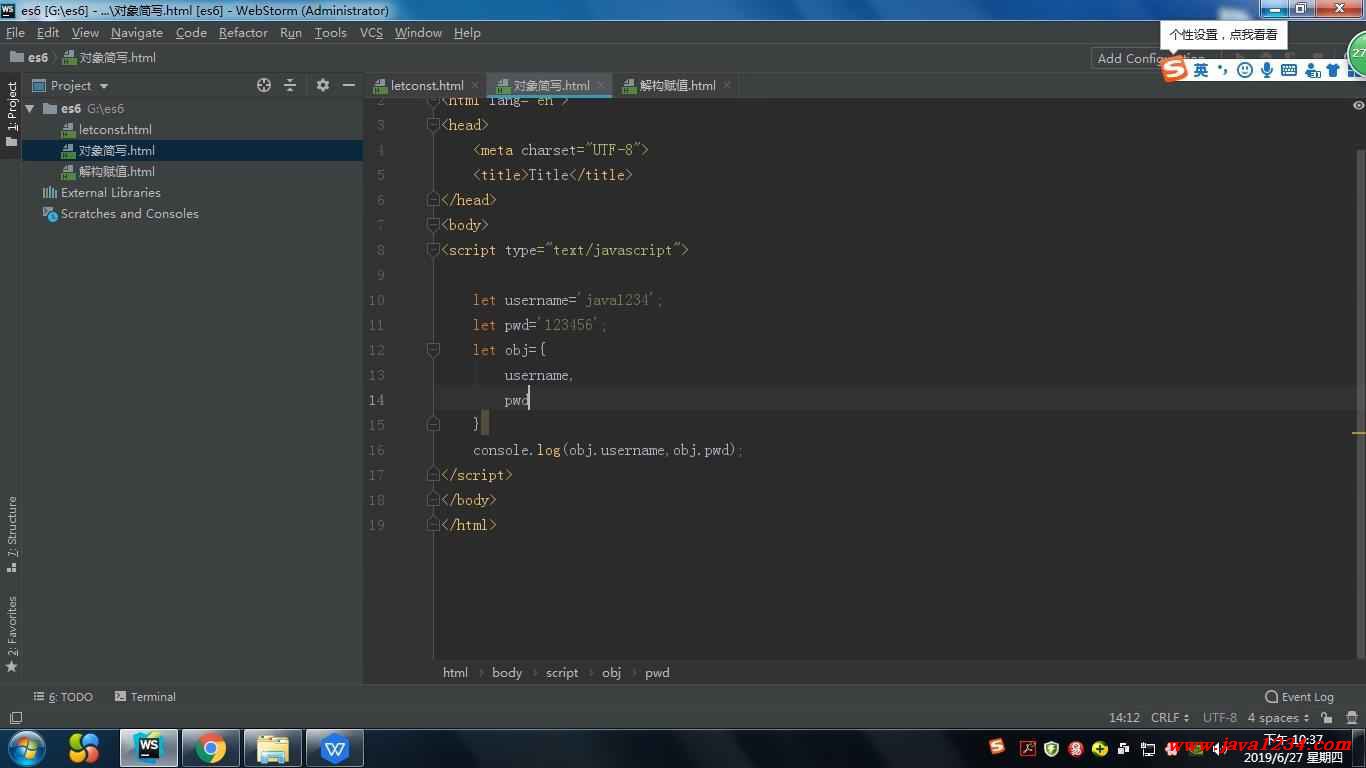
Task: Click the blue W app taskbar icon
Action: pos(335,748)
